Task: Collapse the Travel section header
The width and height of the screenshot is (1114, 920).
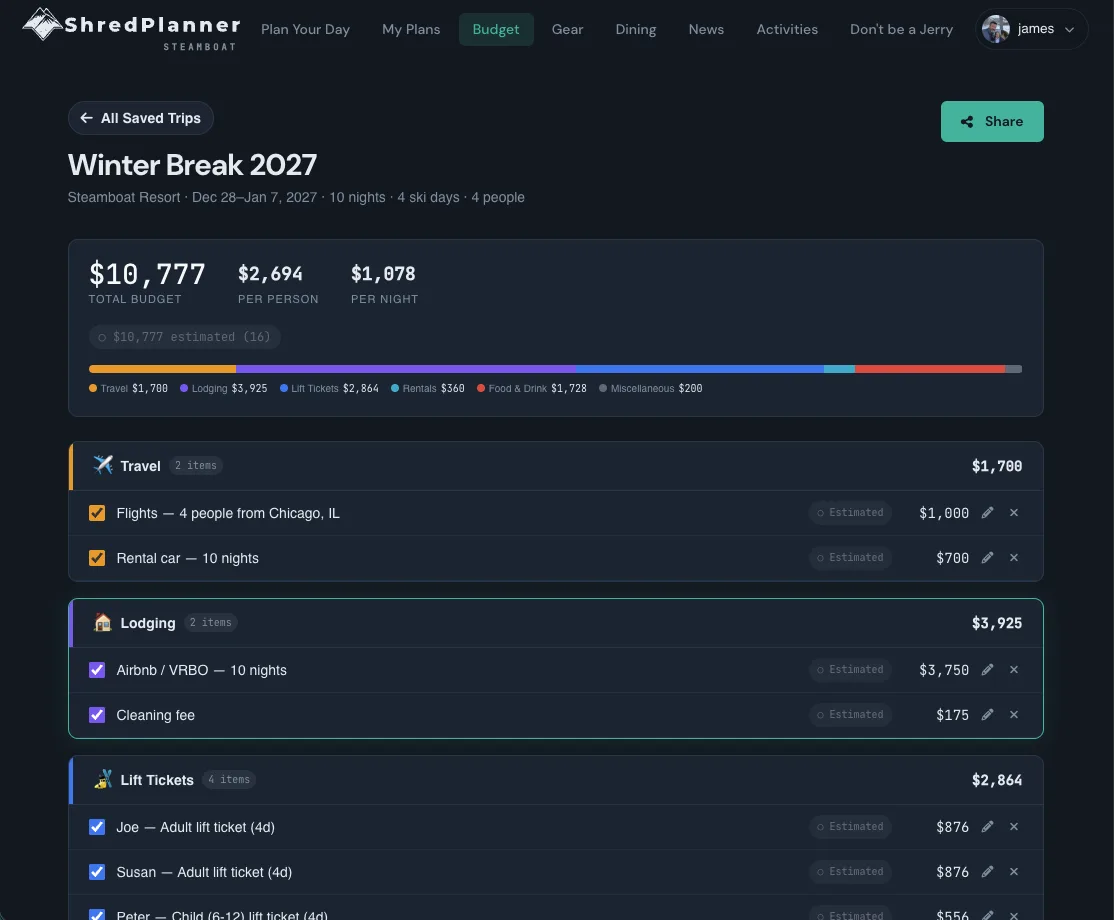Action: pyautogui.click(x=556, y=466)
